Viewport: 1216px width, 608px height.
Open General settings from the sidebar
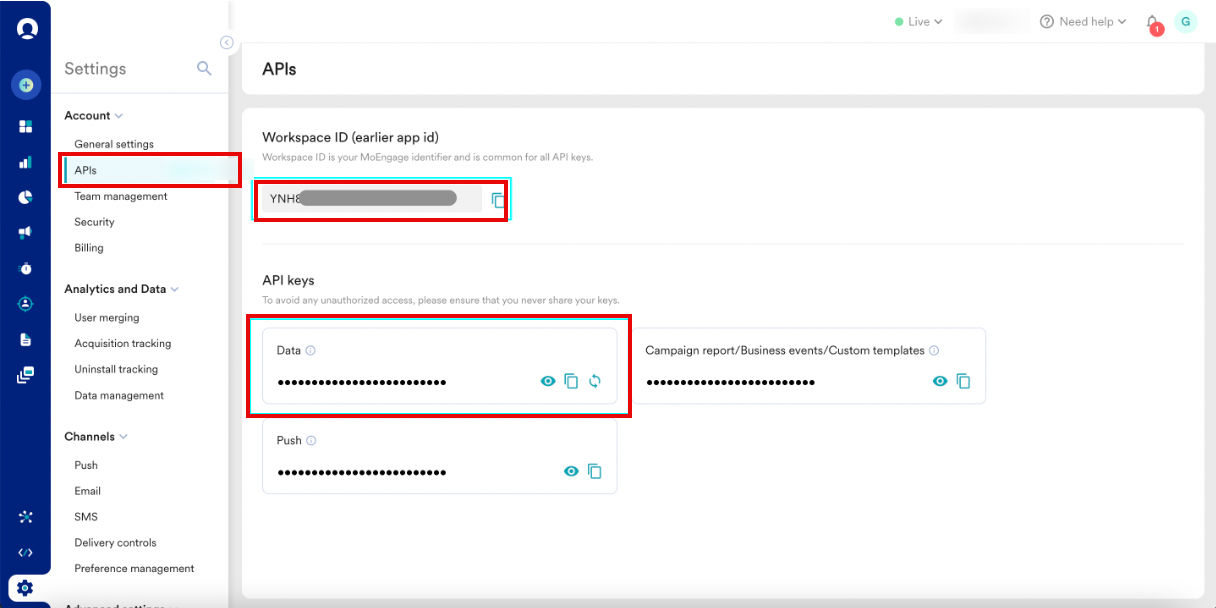(x=114, y=144)
